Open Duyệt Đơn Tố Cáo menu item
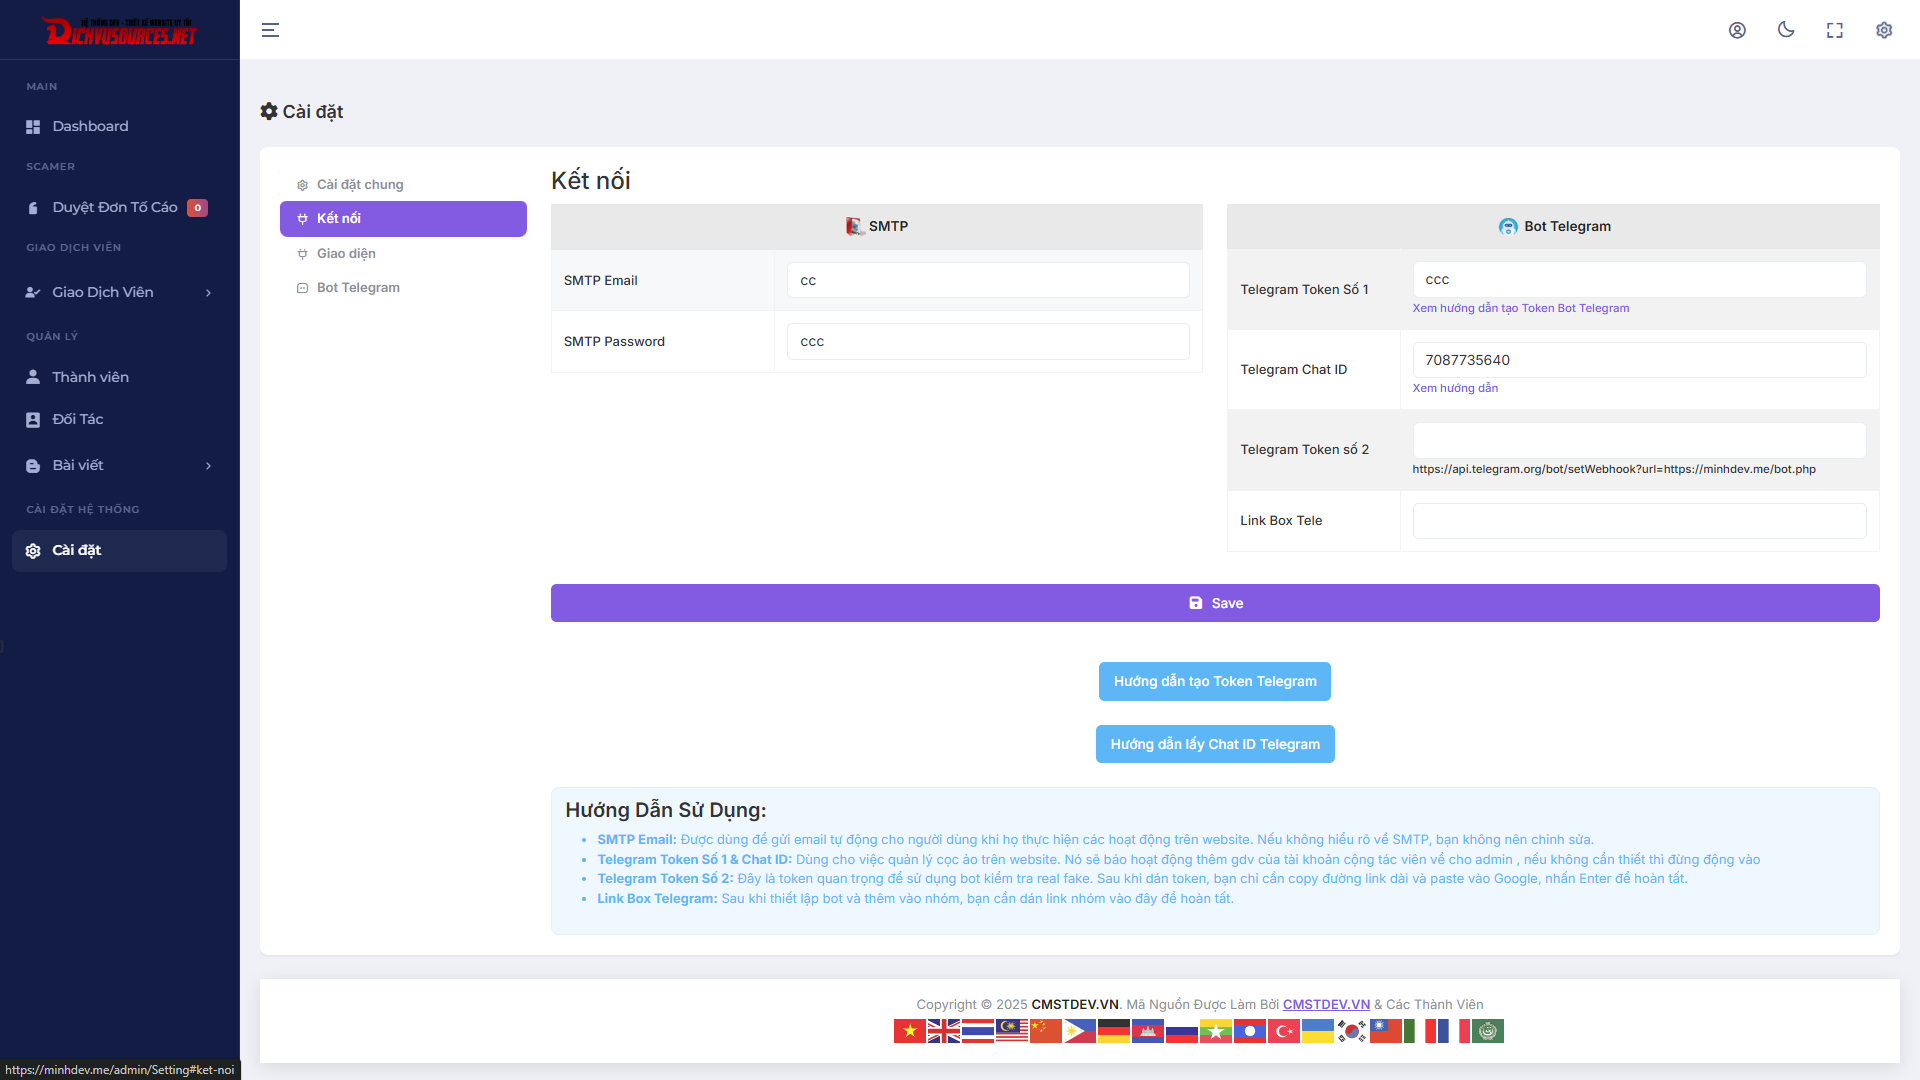The width and height of the screenshot is (1920, 1080). (x=115, y=207)
